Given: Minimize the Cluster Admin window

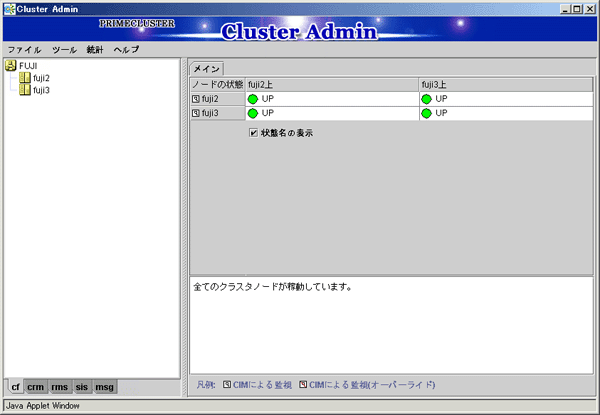Looking at the screenshot, I should pos(565,9).
